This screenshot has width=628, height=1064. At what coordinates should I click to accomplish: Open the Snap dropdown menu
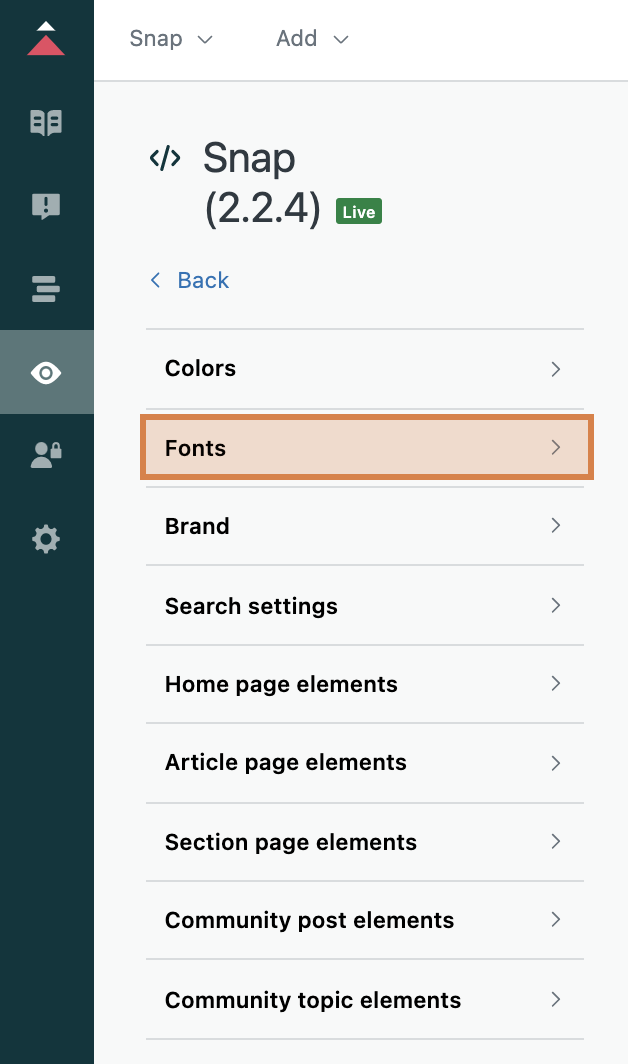pyautogui.click(x=171, y=39)
